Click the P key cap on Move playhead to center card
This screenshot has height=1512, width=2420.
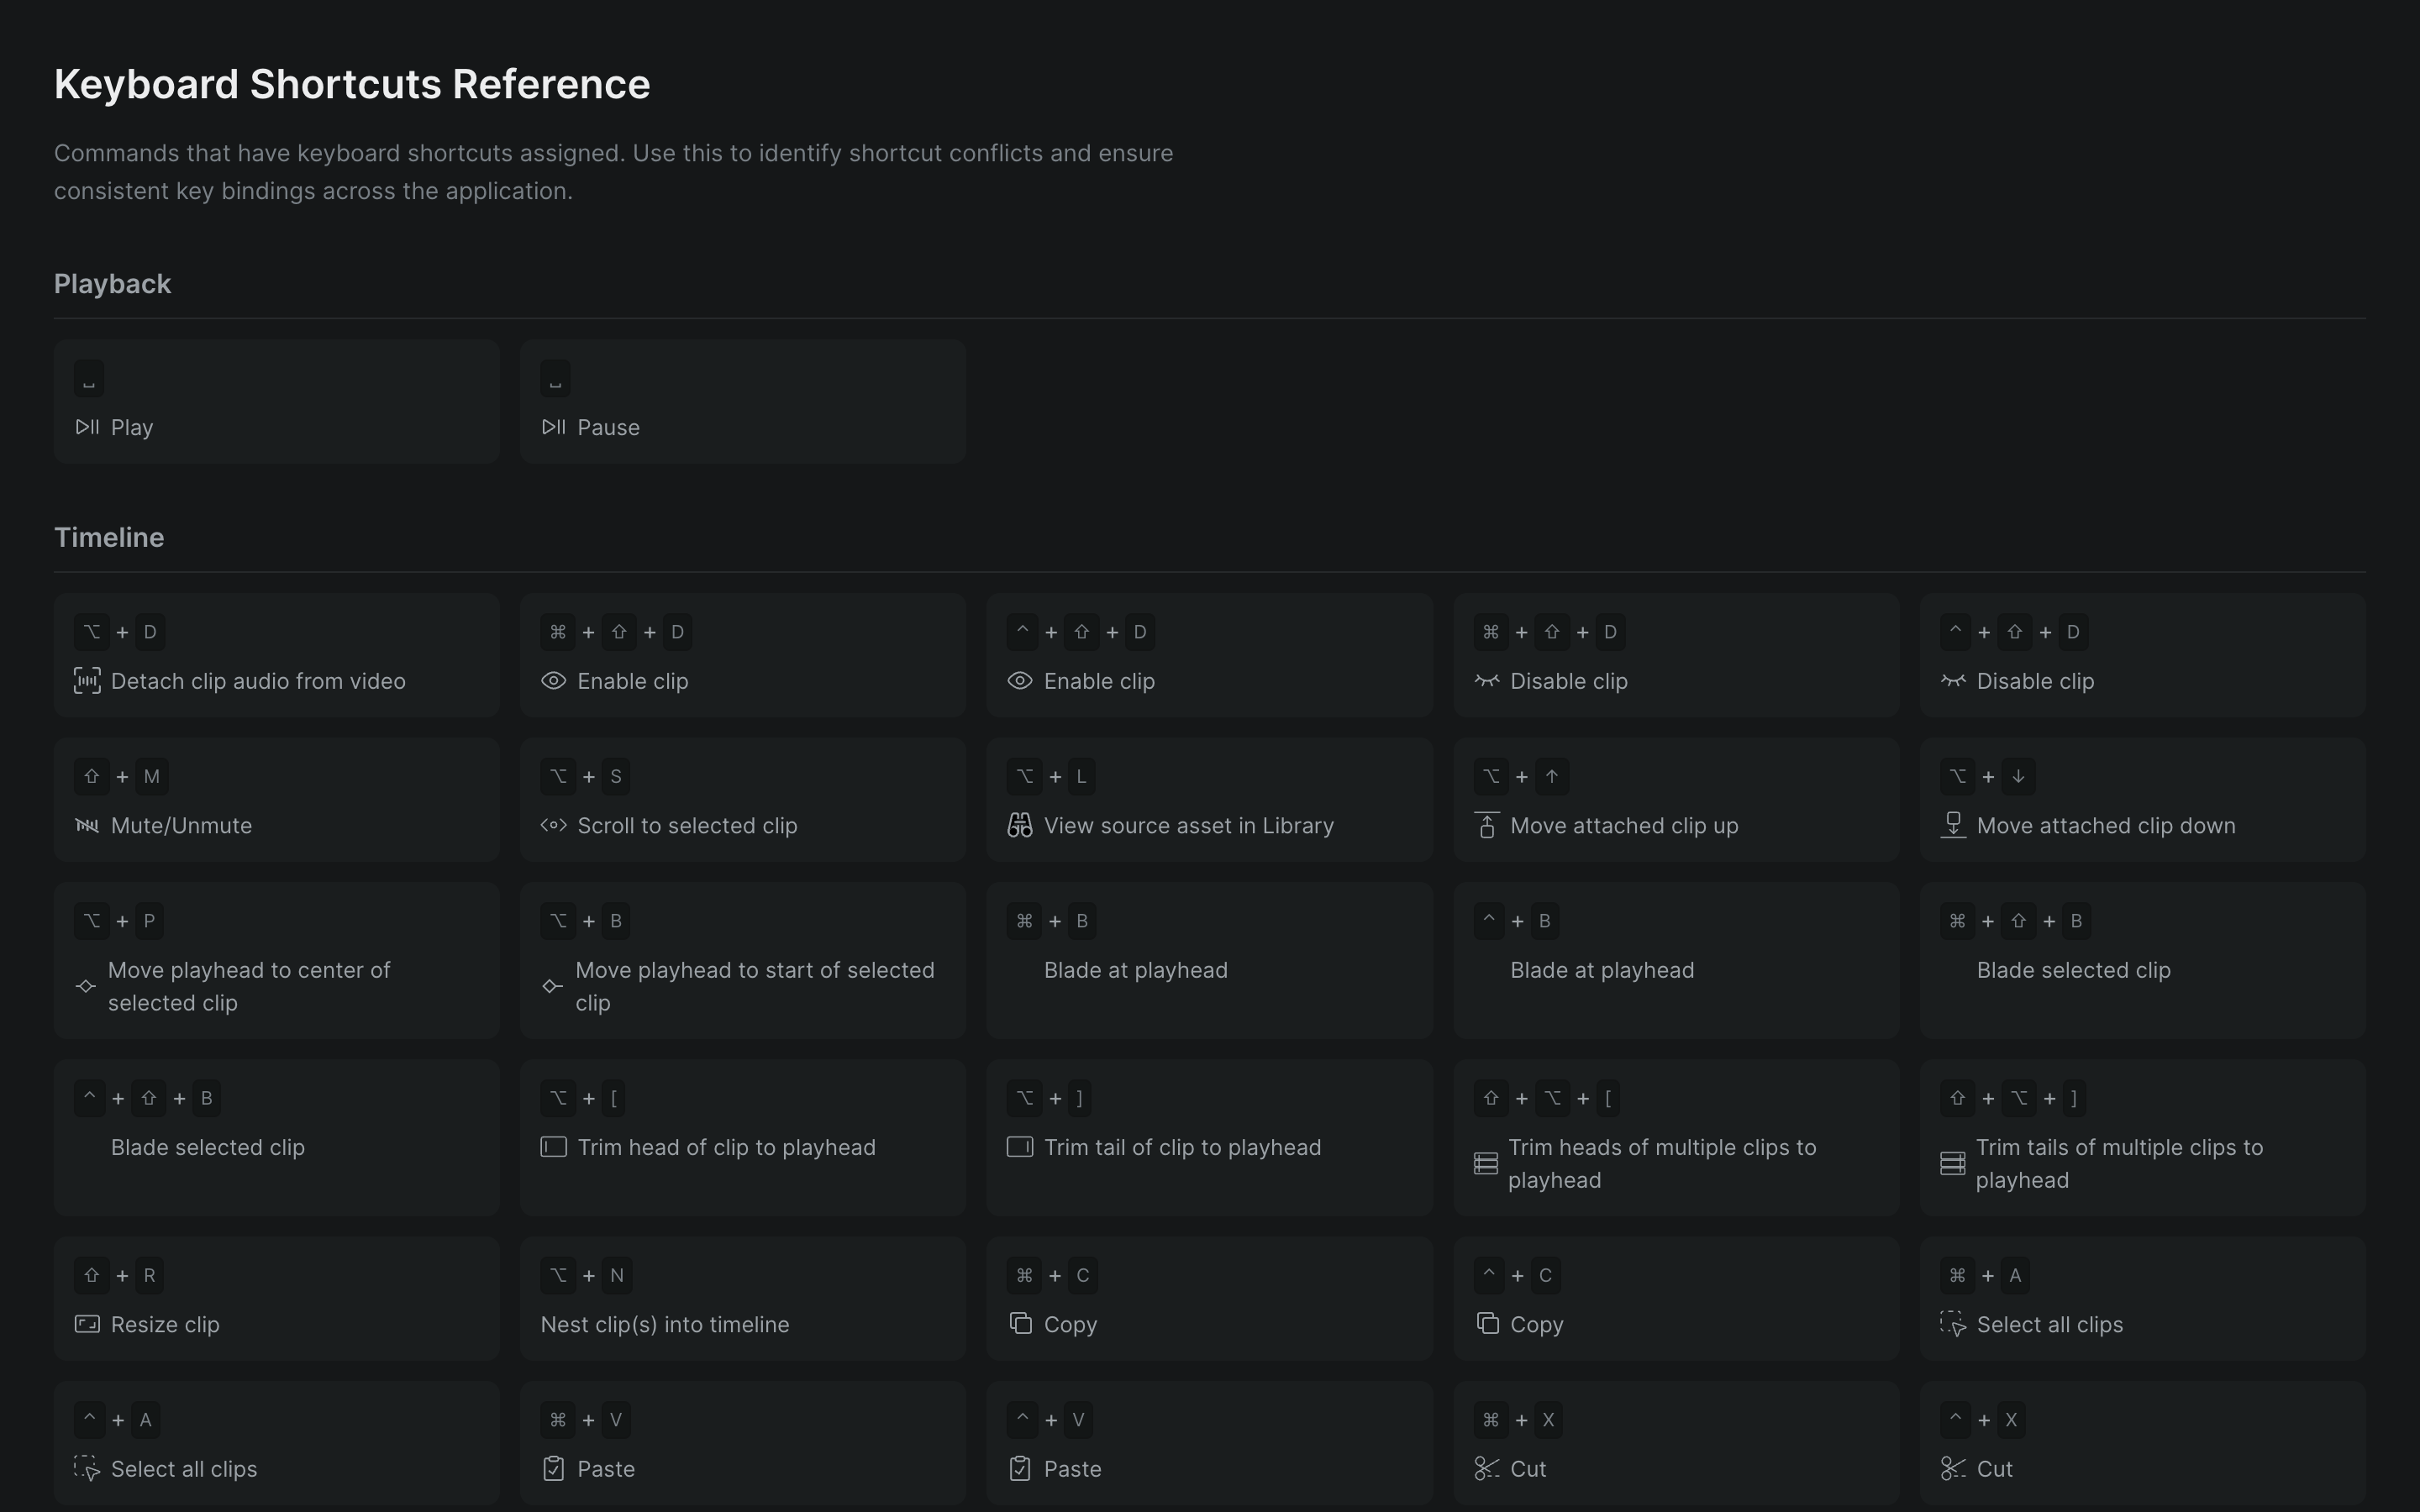click(x=149, y=921)
